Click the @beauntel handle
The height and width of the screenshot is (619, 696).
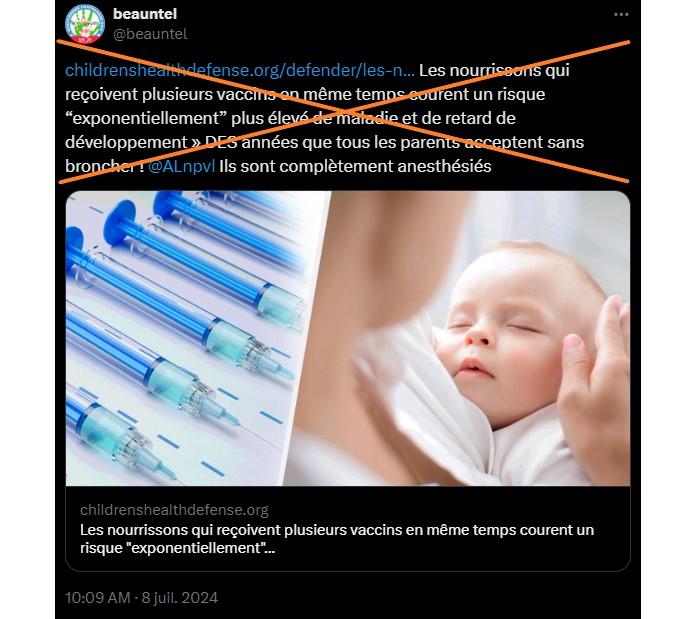pyautogui.click(x=150, y=34)
